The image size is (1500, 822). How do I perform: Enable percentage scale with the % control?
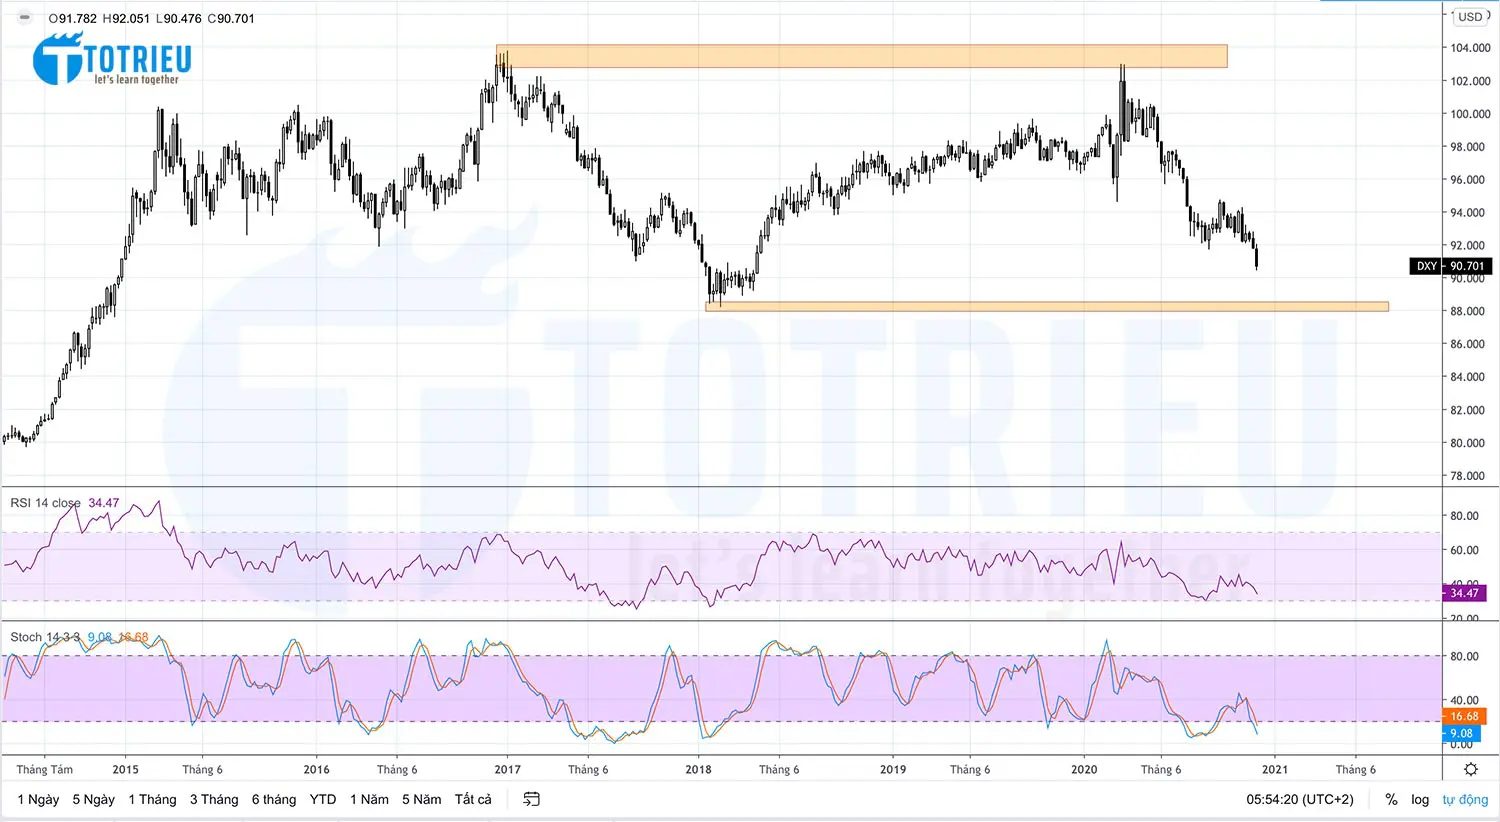tap(1390, 799)
